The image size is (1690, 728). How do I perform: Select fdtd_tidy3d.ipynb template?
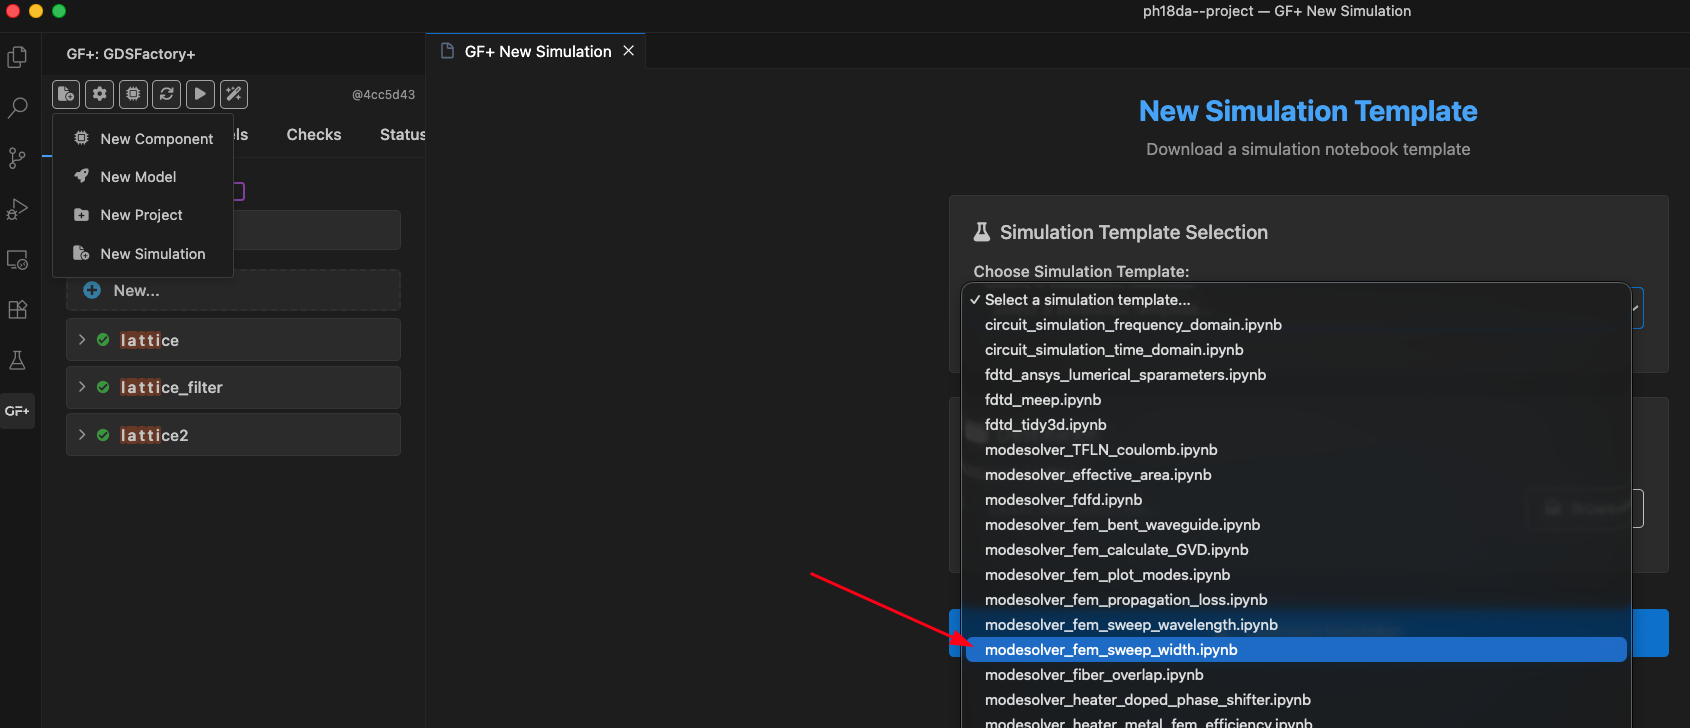pos(1296,425)
